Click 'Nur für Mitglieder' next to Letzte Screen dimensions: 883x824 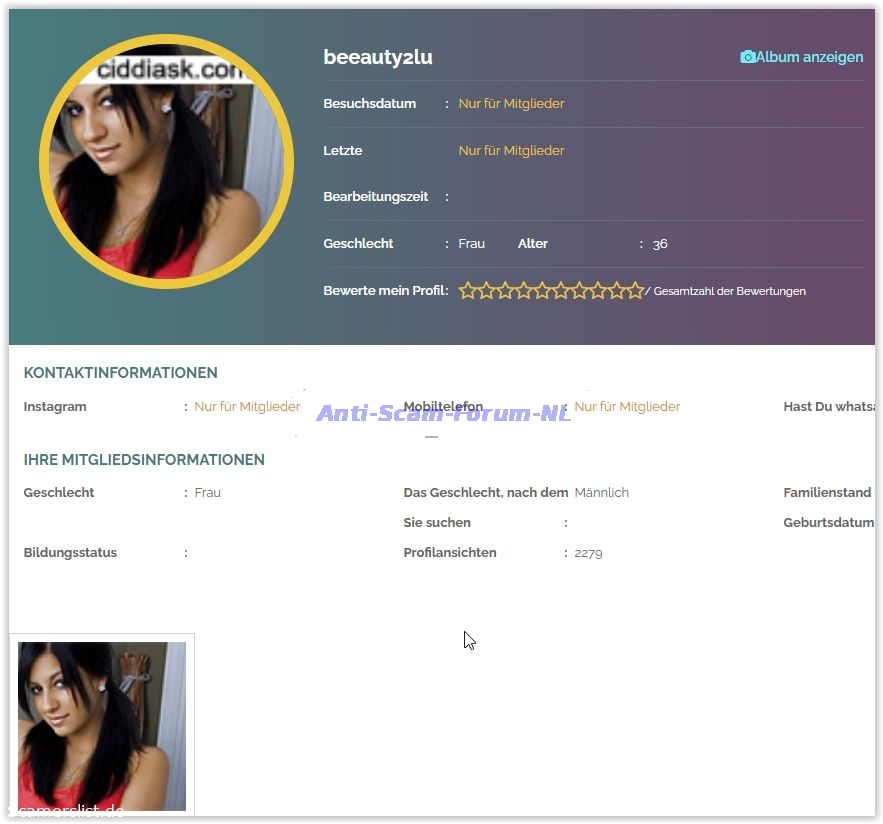pos(511,151)
